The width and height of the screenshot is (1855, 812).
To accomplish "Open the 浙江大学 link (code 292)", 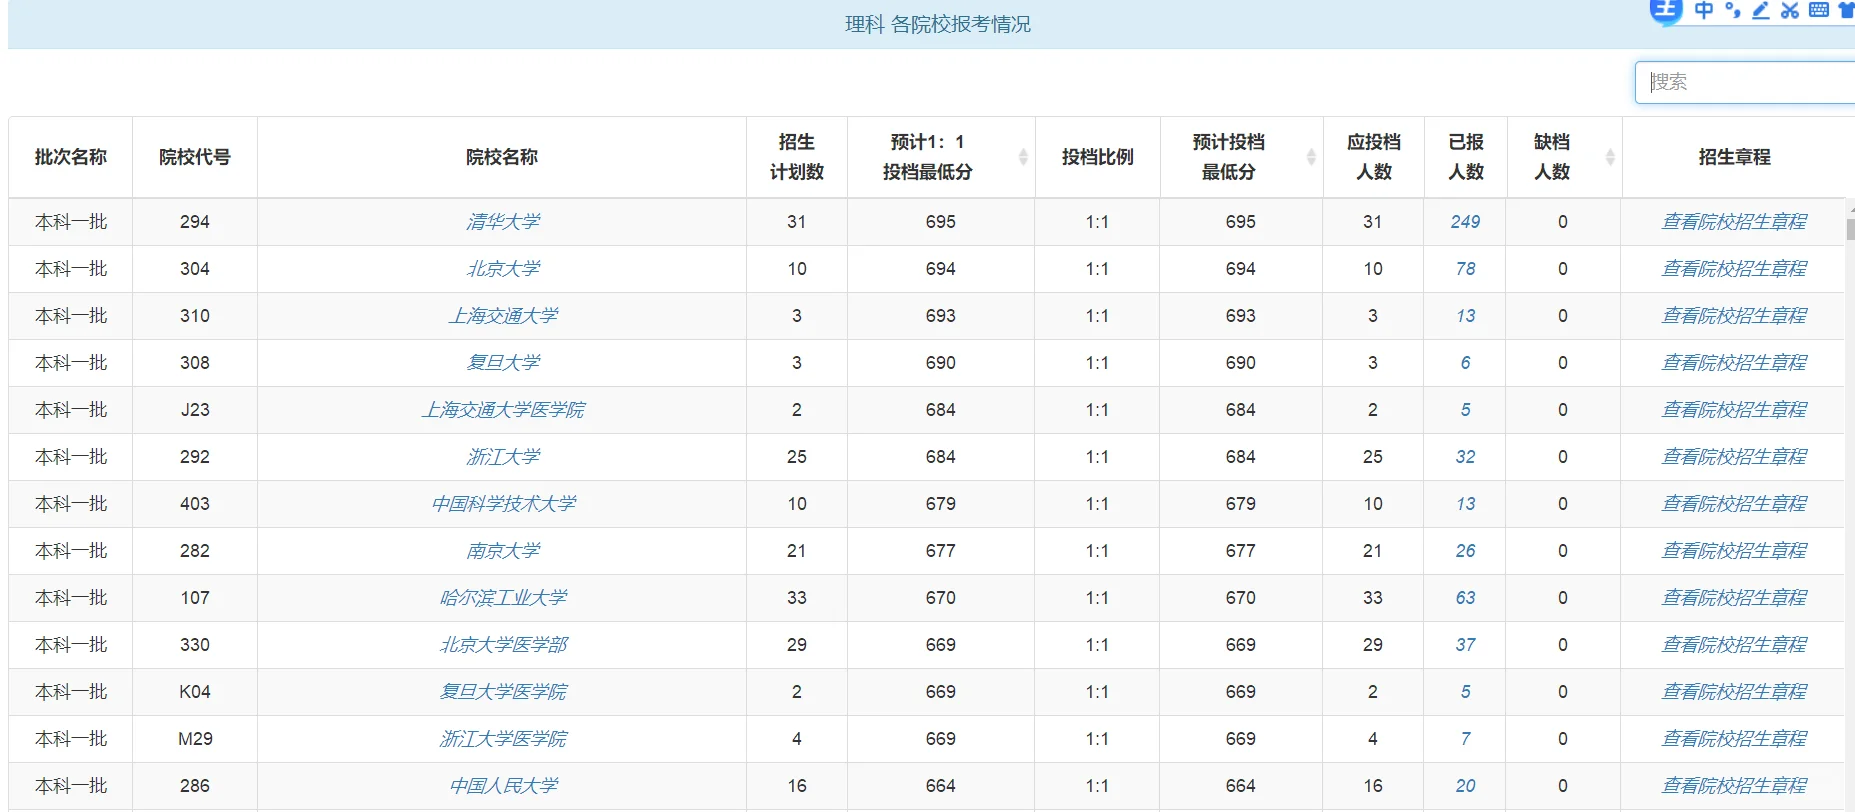I will click(x=503, y=457).
